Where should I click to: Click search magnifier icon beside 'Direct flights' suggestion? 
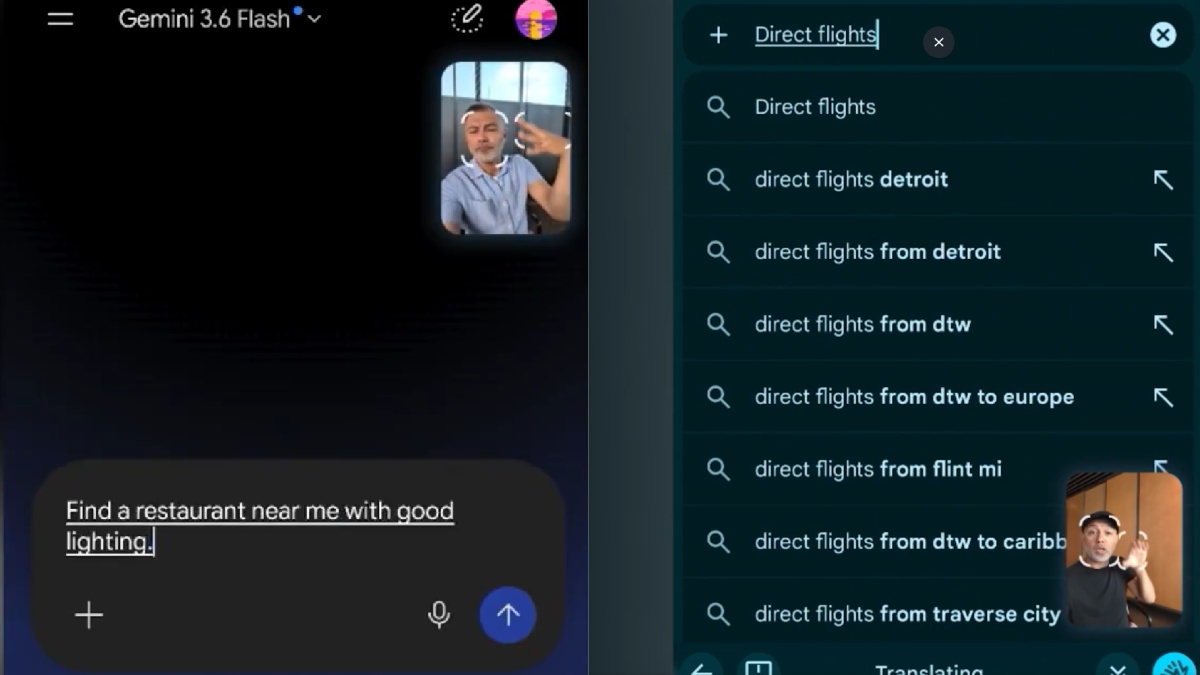tap(718, 107)
